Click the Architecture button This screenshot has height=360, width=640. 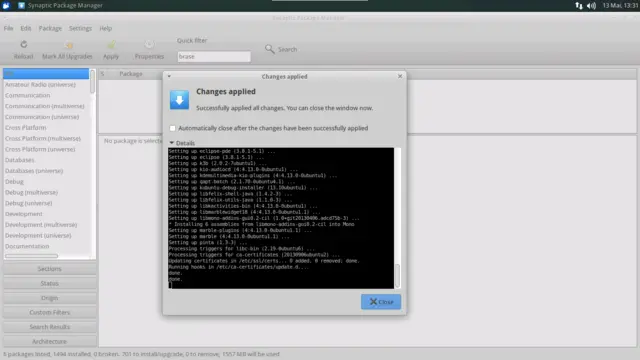point(50,341)
